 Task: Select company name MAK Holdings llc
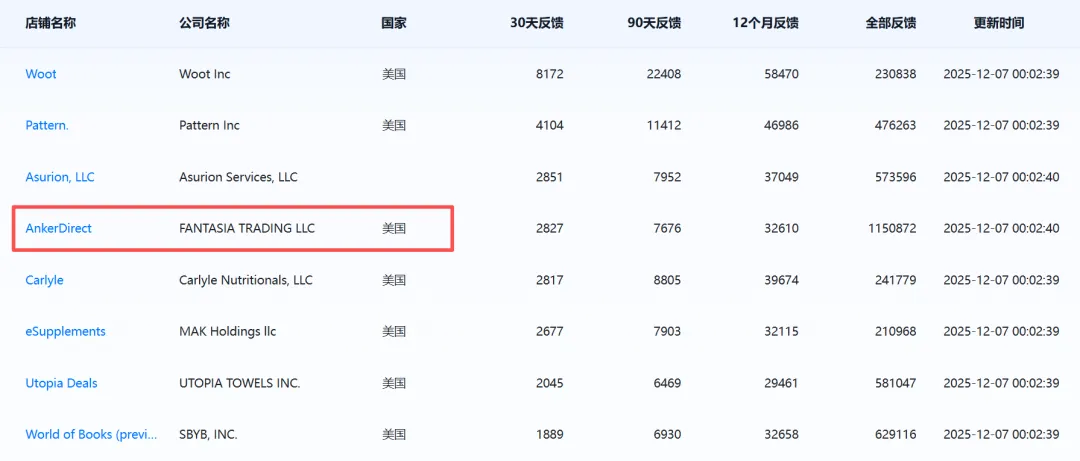click(x=227, y=331)
